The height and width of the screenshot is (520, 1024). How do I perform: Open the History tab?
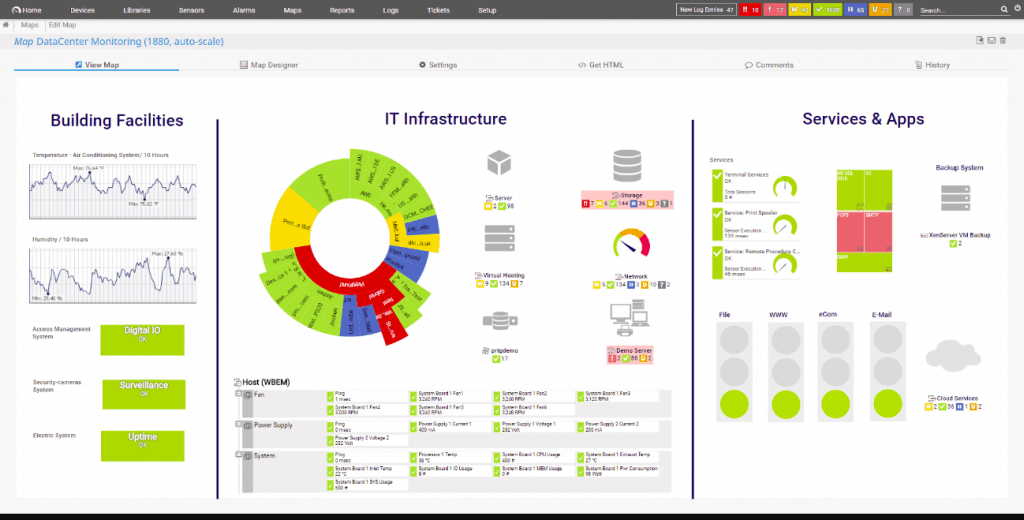pos(933,65)
